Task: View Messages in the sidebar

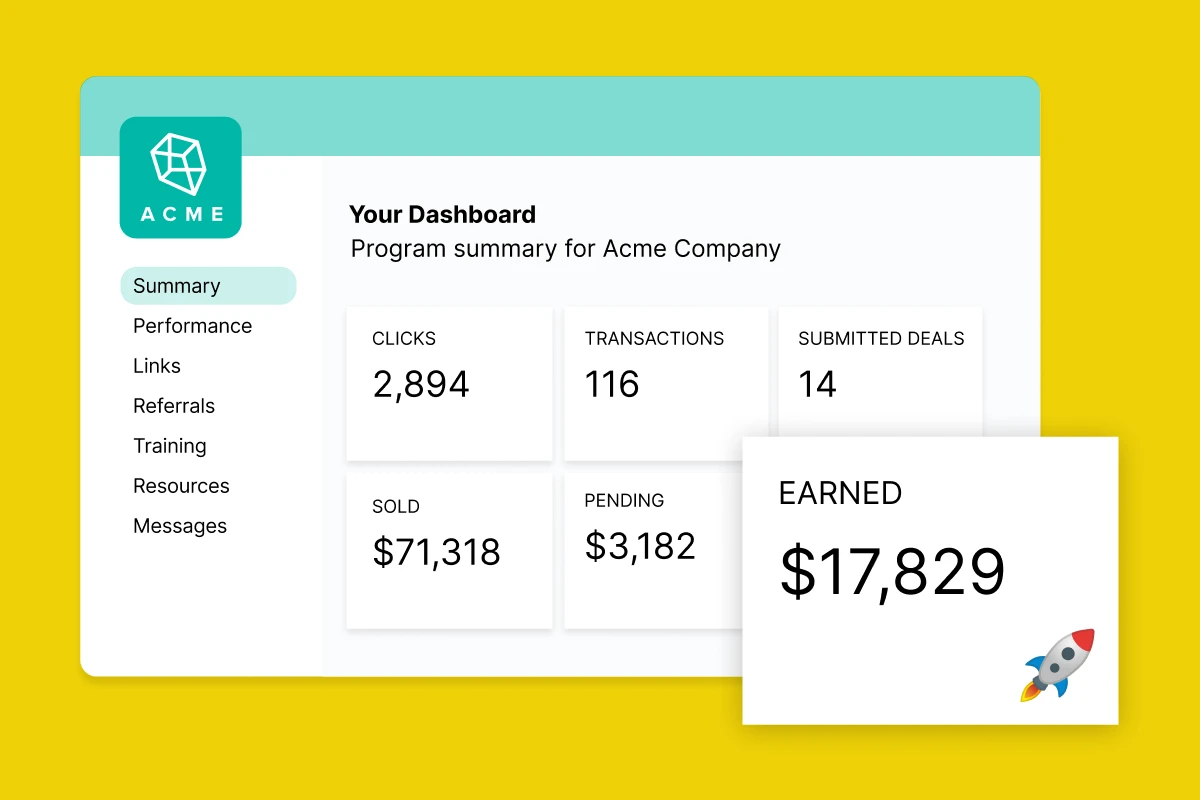Action: click(x=180, y=526)
